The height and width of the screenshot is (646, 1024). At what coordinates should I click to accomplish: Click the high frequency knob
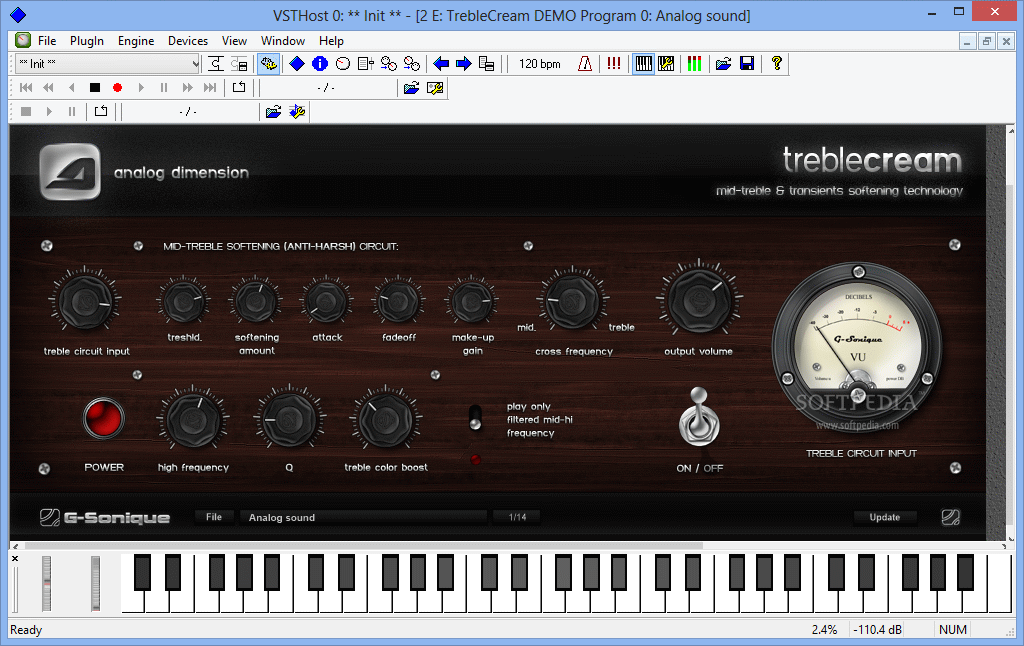point(193,420)
